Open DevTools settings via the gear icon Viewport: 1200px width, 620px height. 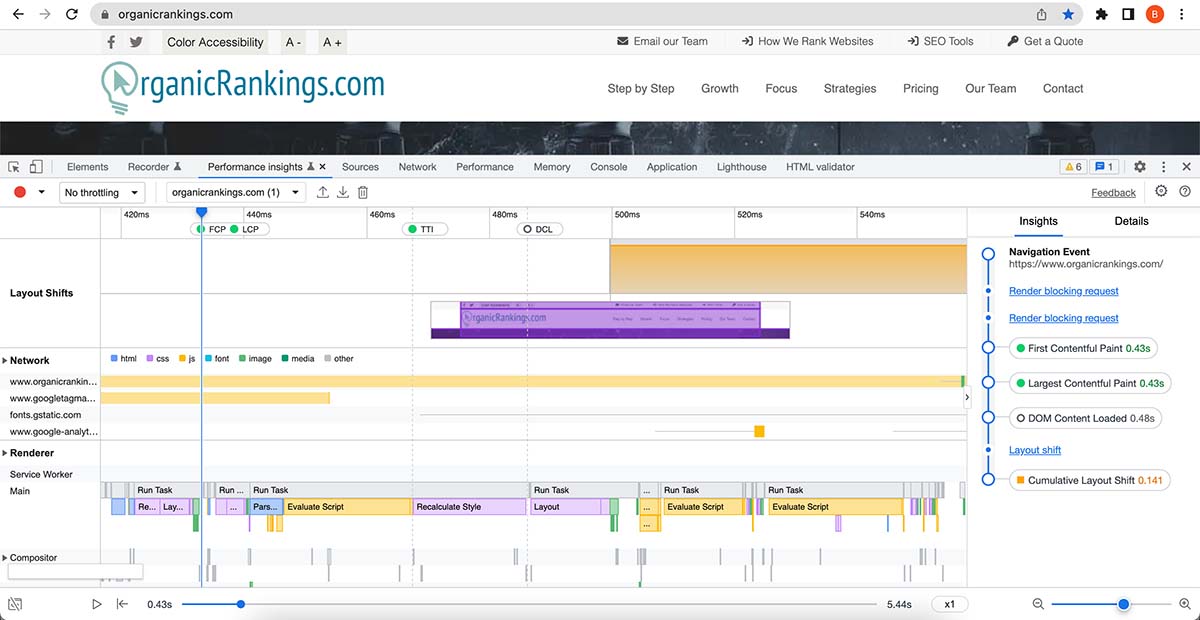point(1139,166)
